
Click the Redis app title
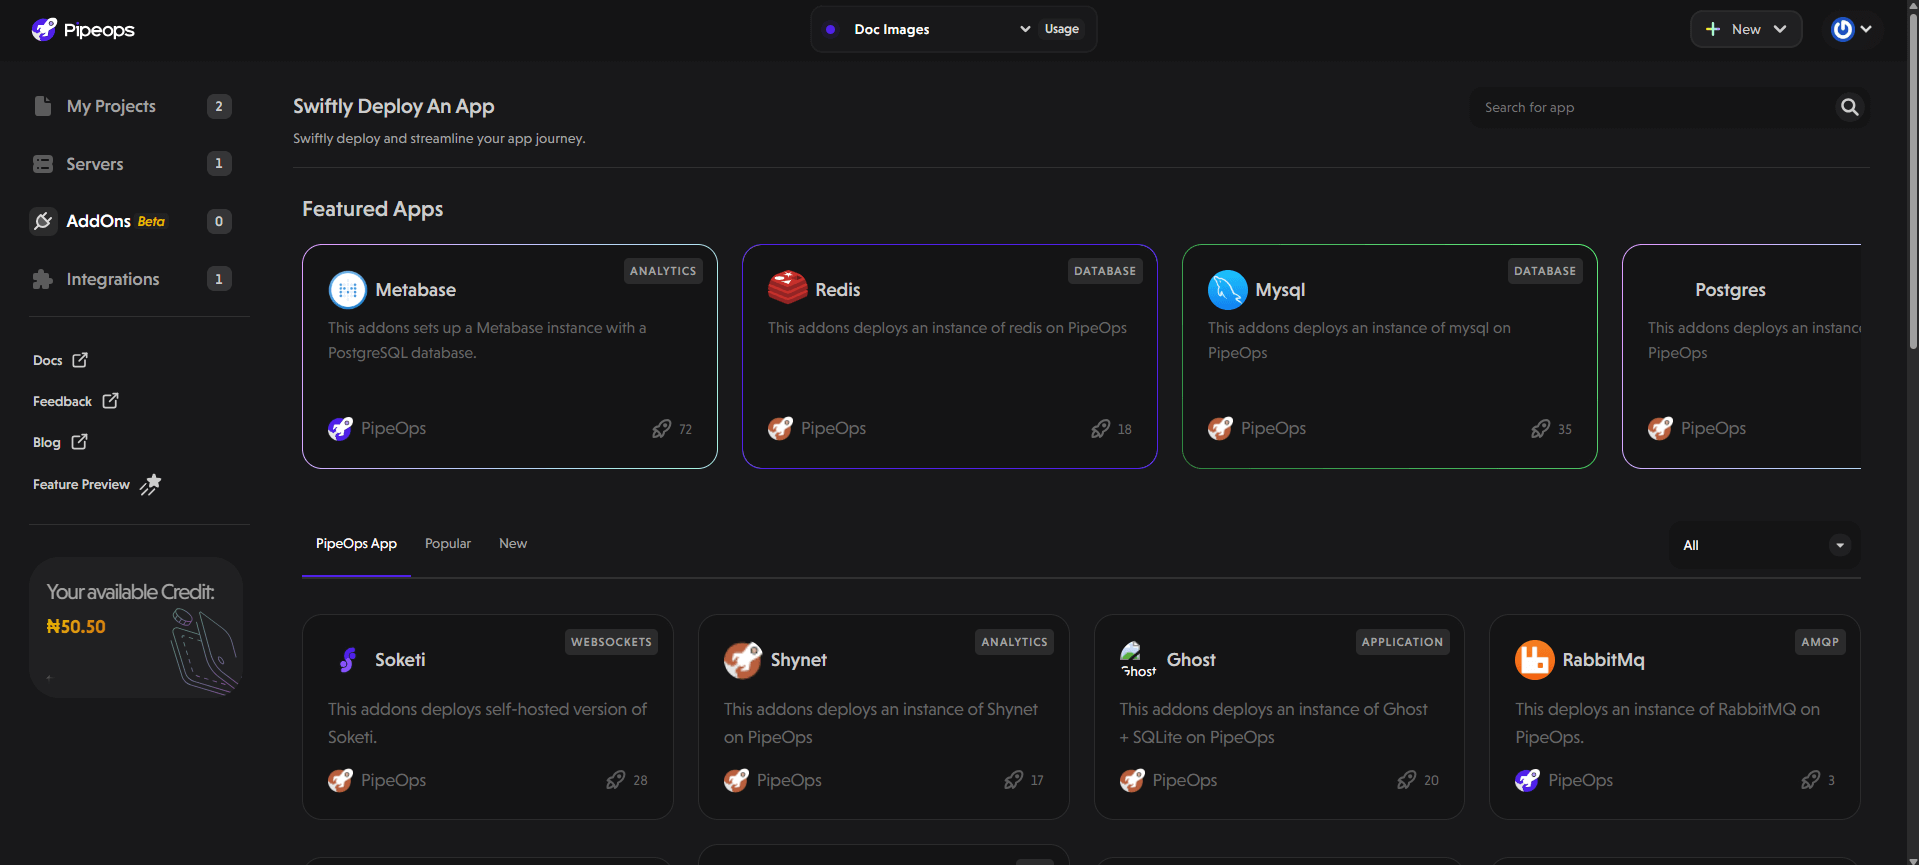coord(837,290)
